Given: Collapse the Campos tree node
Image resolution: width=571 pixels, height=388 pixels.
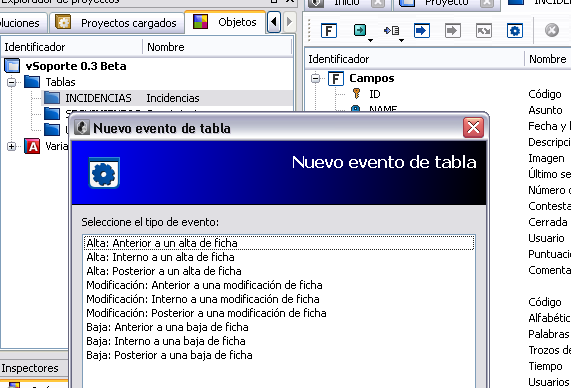Looking at the screenshot, I should coord(315,78).
